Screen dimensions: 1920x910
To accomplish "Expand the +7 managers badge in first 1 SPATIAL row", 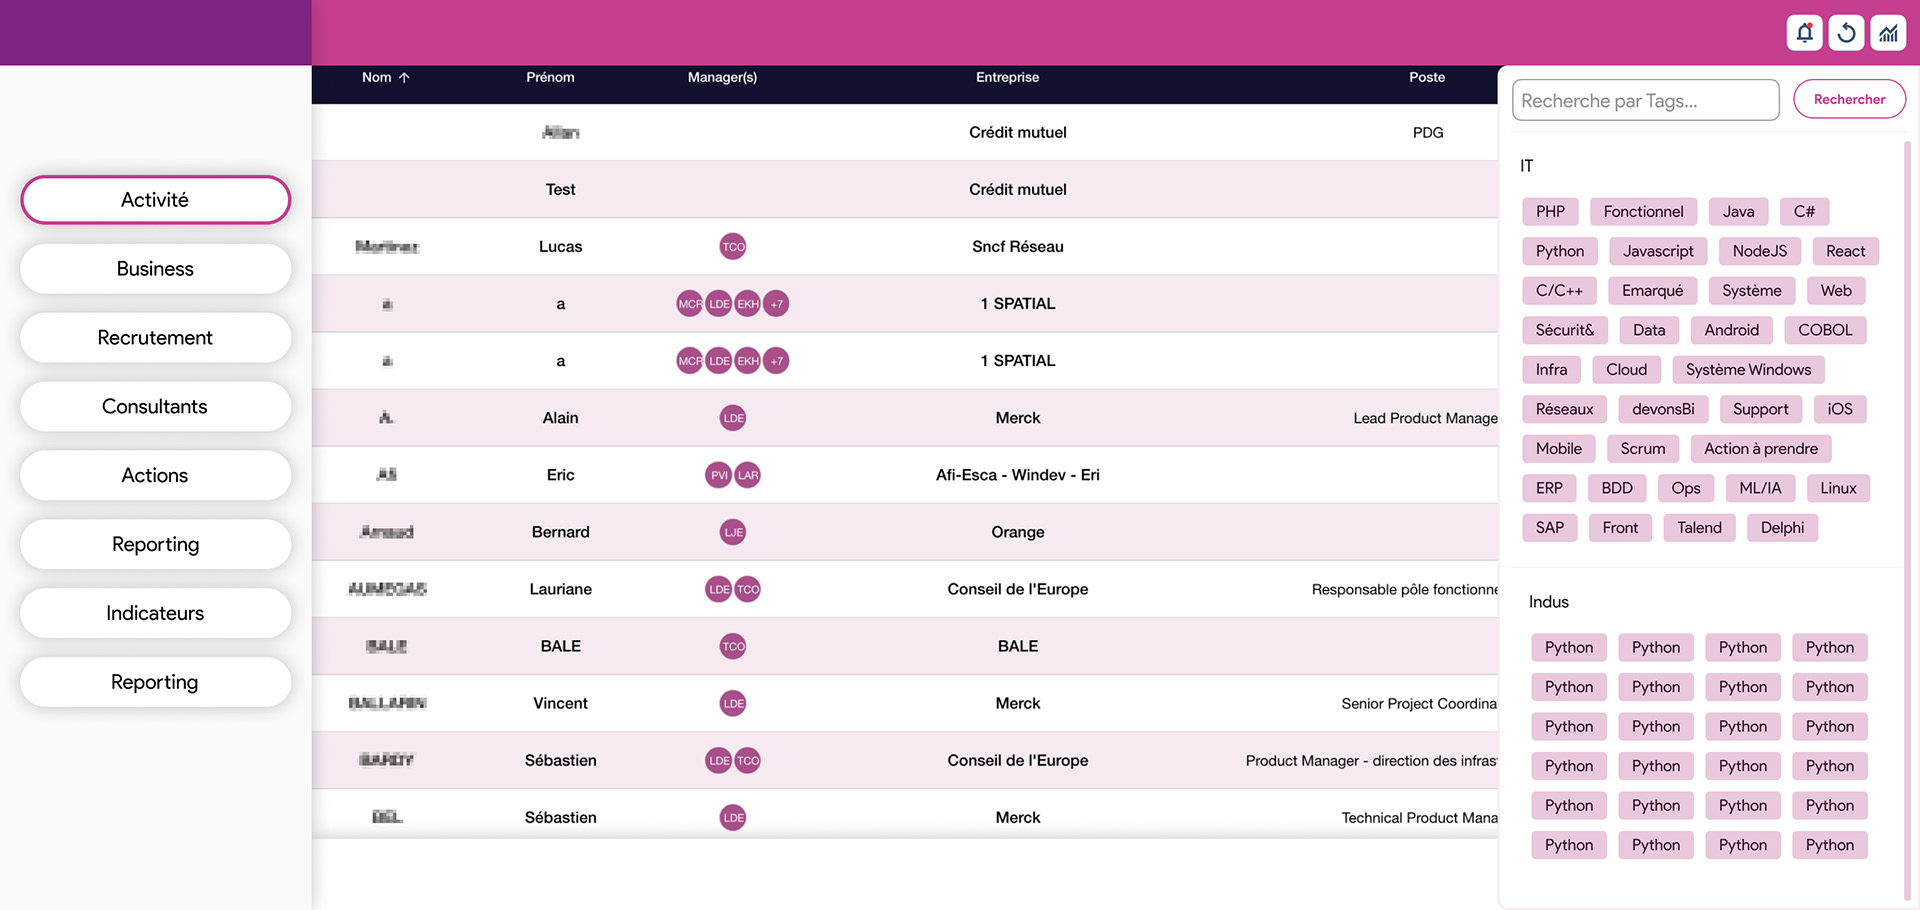I will (776, 304).
